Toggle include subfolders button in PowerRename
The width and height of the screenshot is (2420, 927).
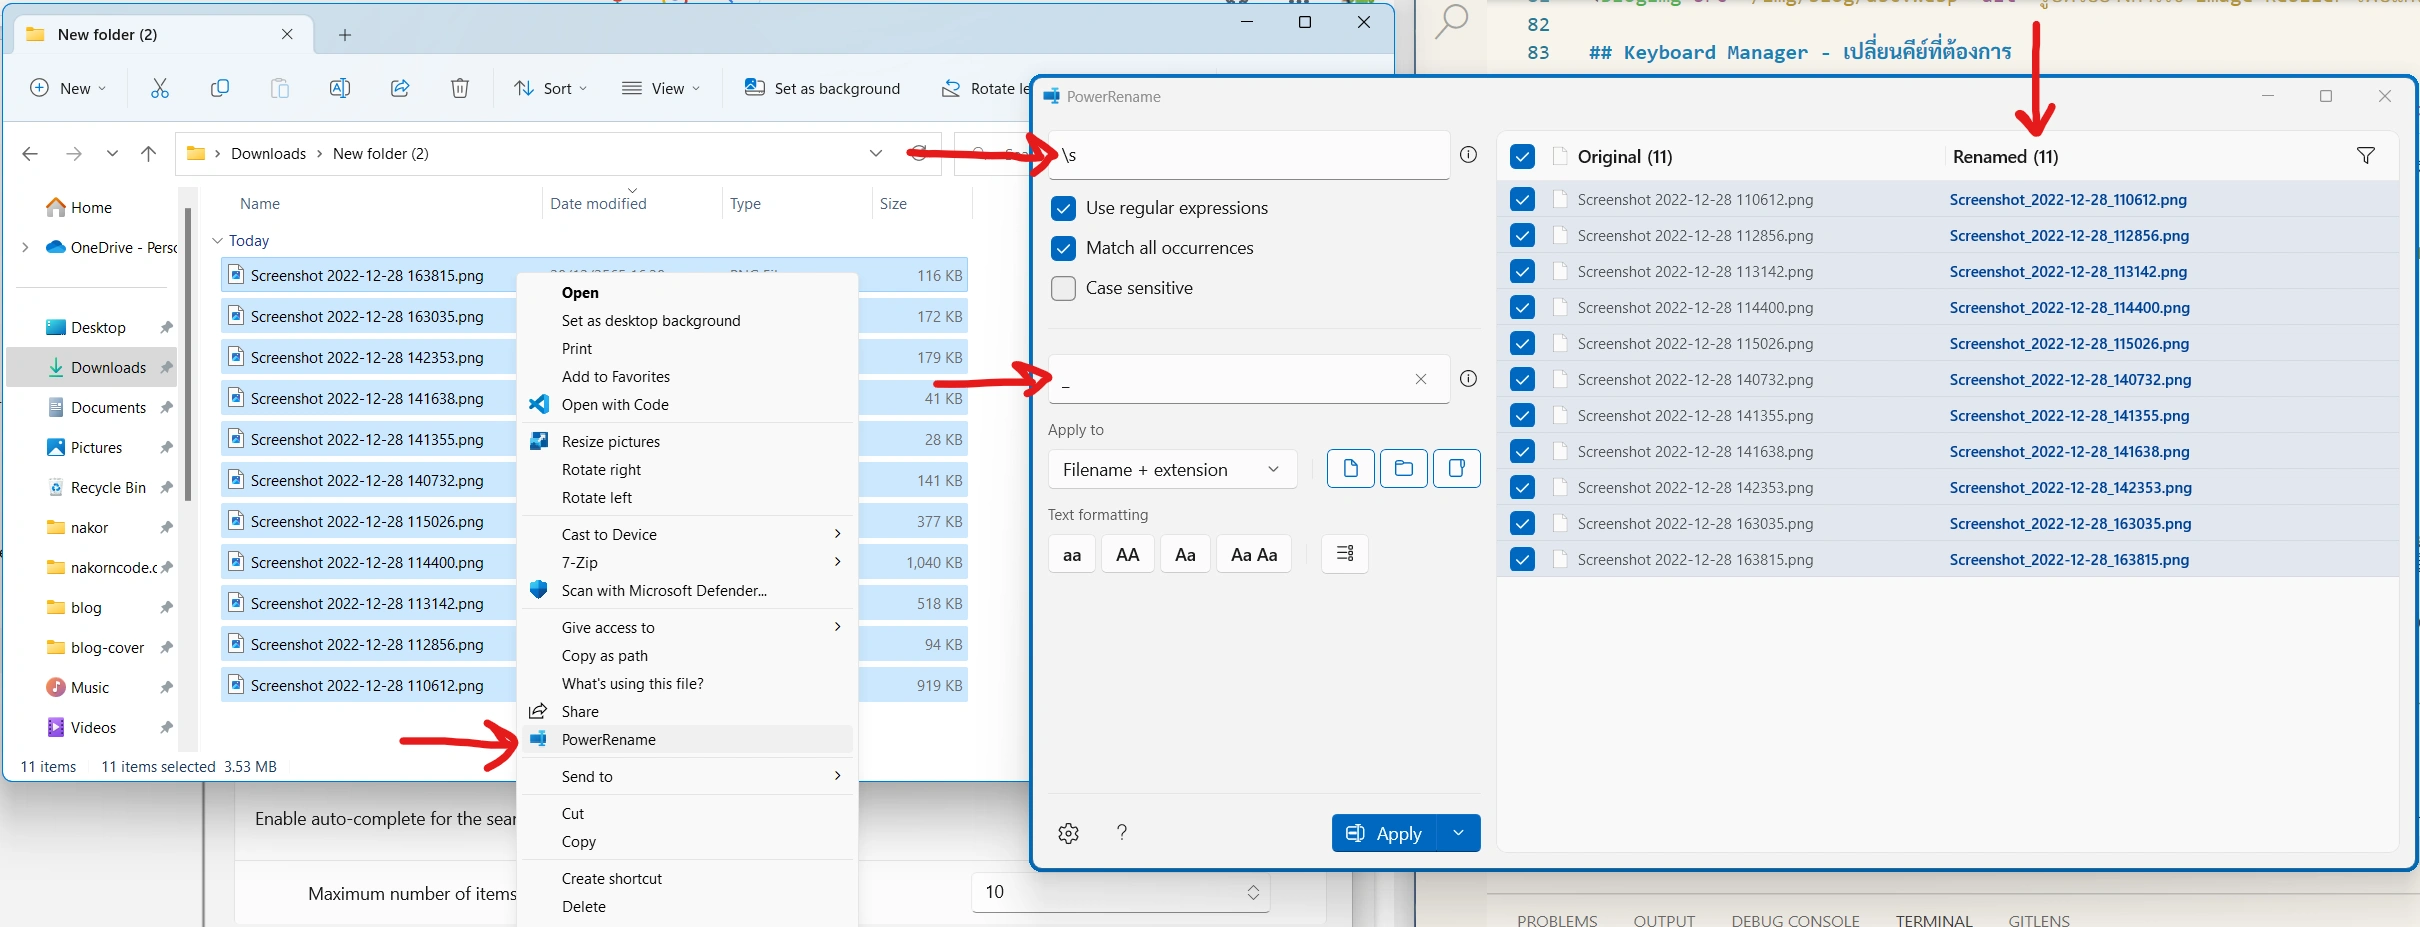(1457, 468)
